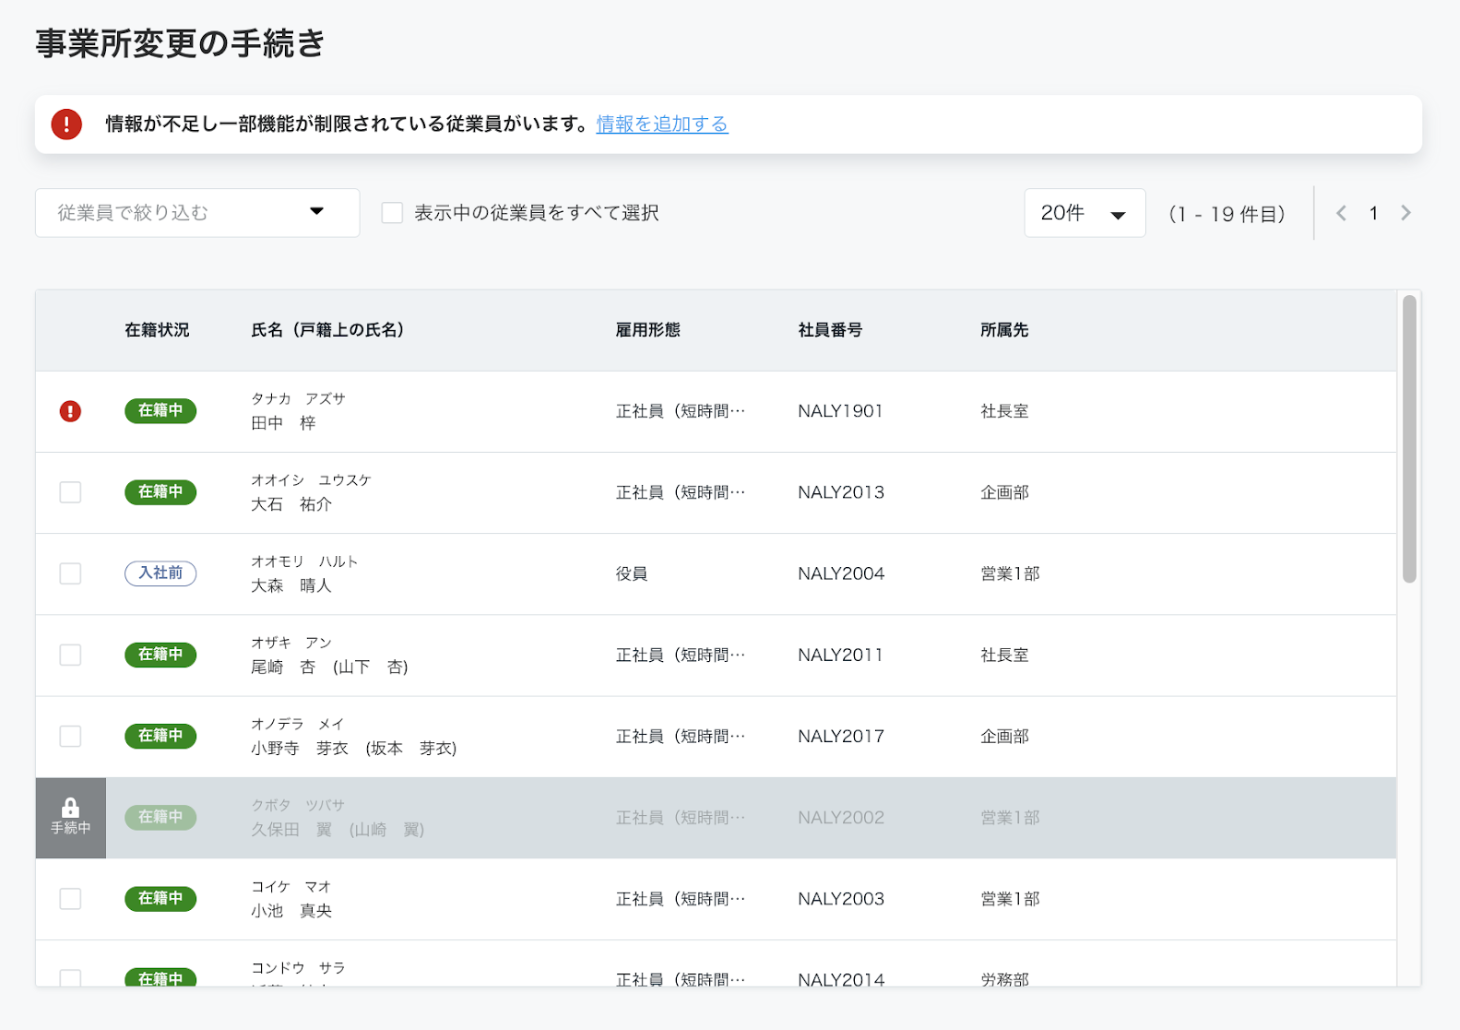This screenshot has width=1460, height=1030.
Task: Click the (1 - 19 件目) count text
Action: coord(1227,214)
